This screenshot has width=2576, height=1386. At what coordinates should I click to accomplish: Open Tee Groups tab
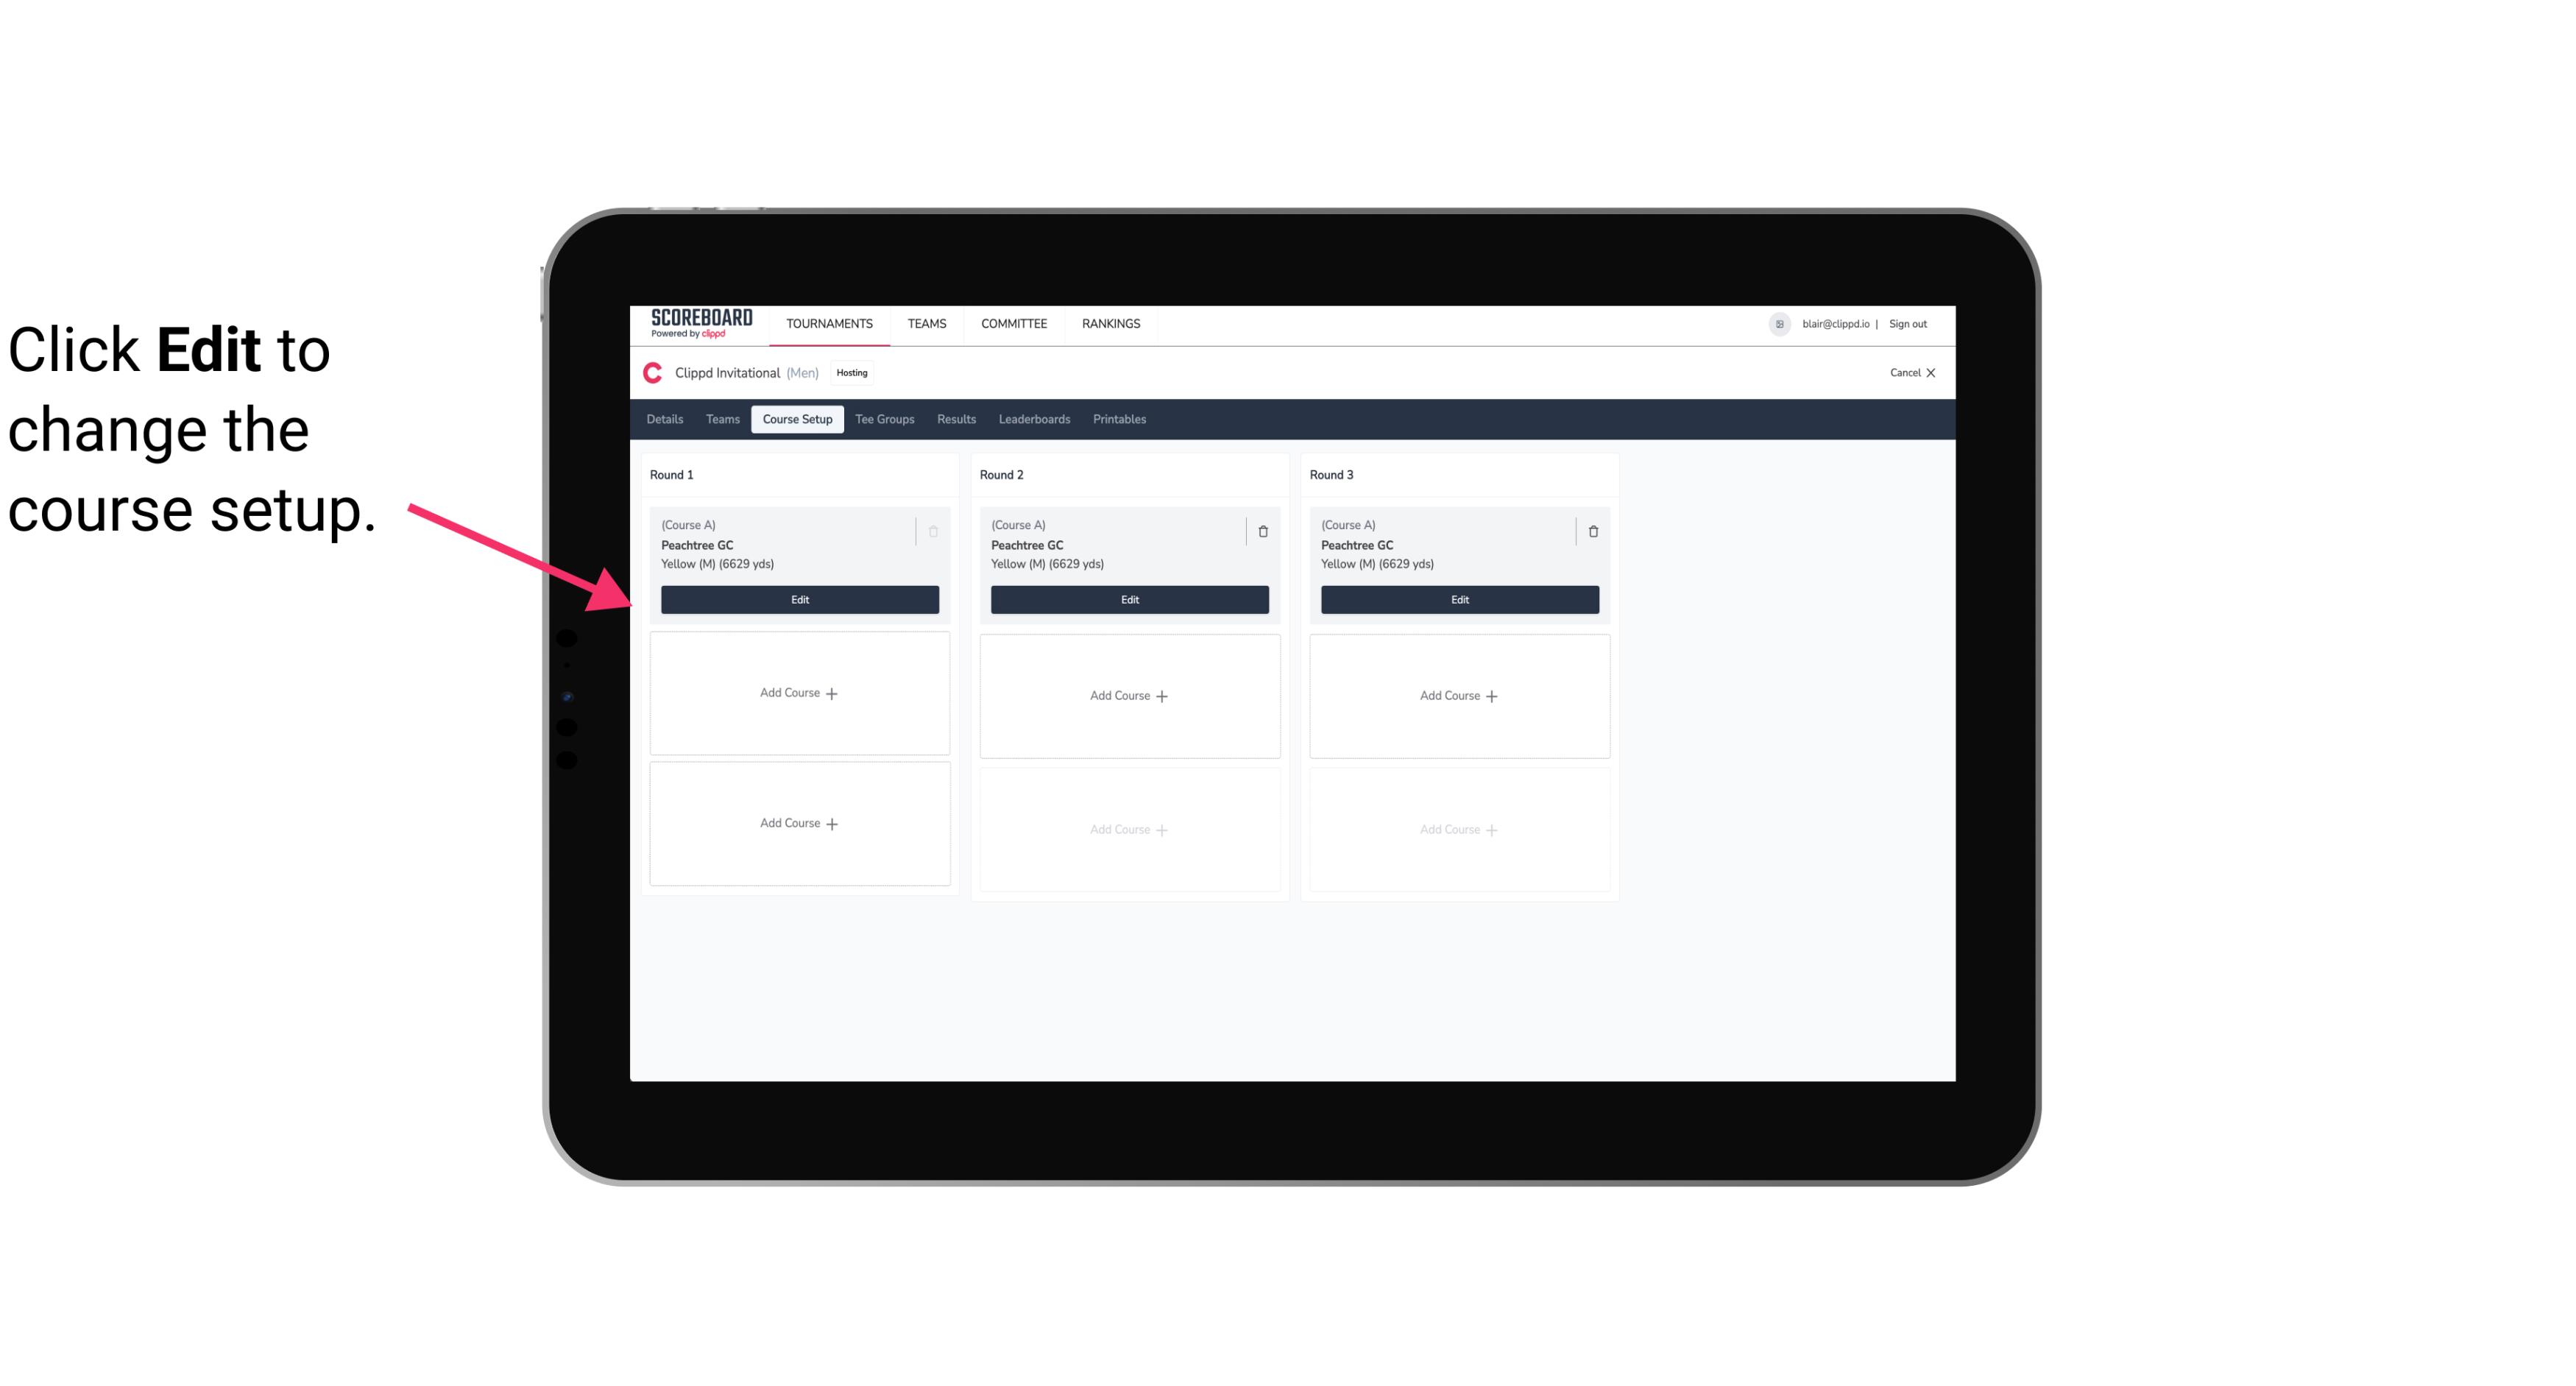(x=884, y=418)
